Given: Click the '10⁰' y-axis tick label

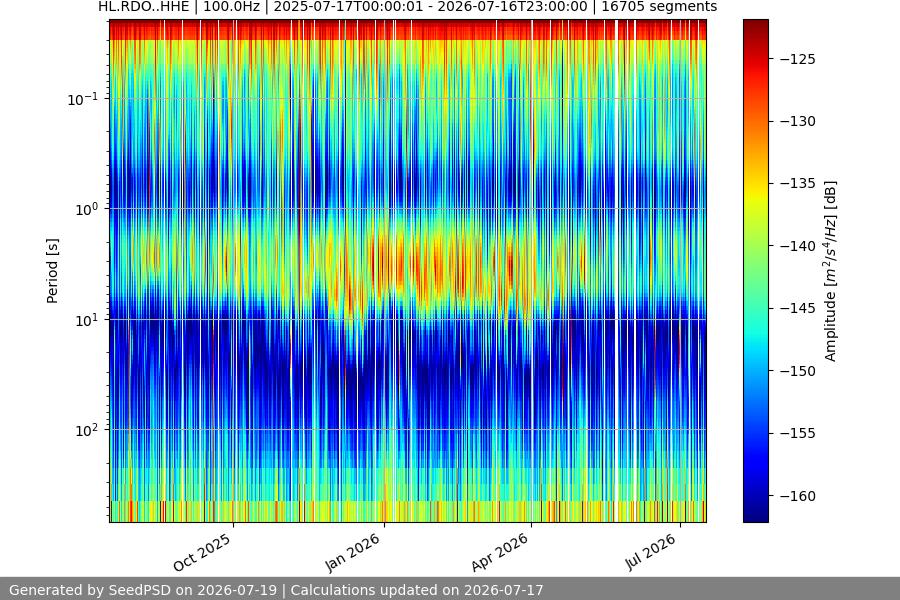Looking at the screenshot, I should point(86,209).
